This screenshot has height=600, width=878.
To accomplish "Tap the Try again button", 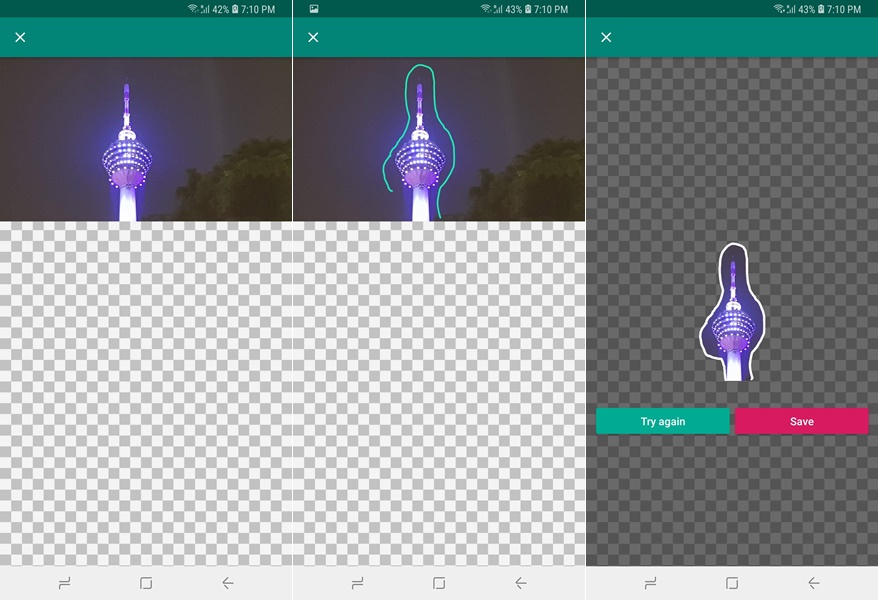I will (x=662, y=421).
